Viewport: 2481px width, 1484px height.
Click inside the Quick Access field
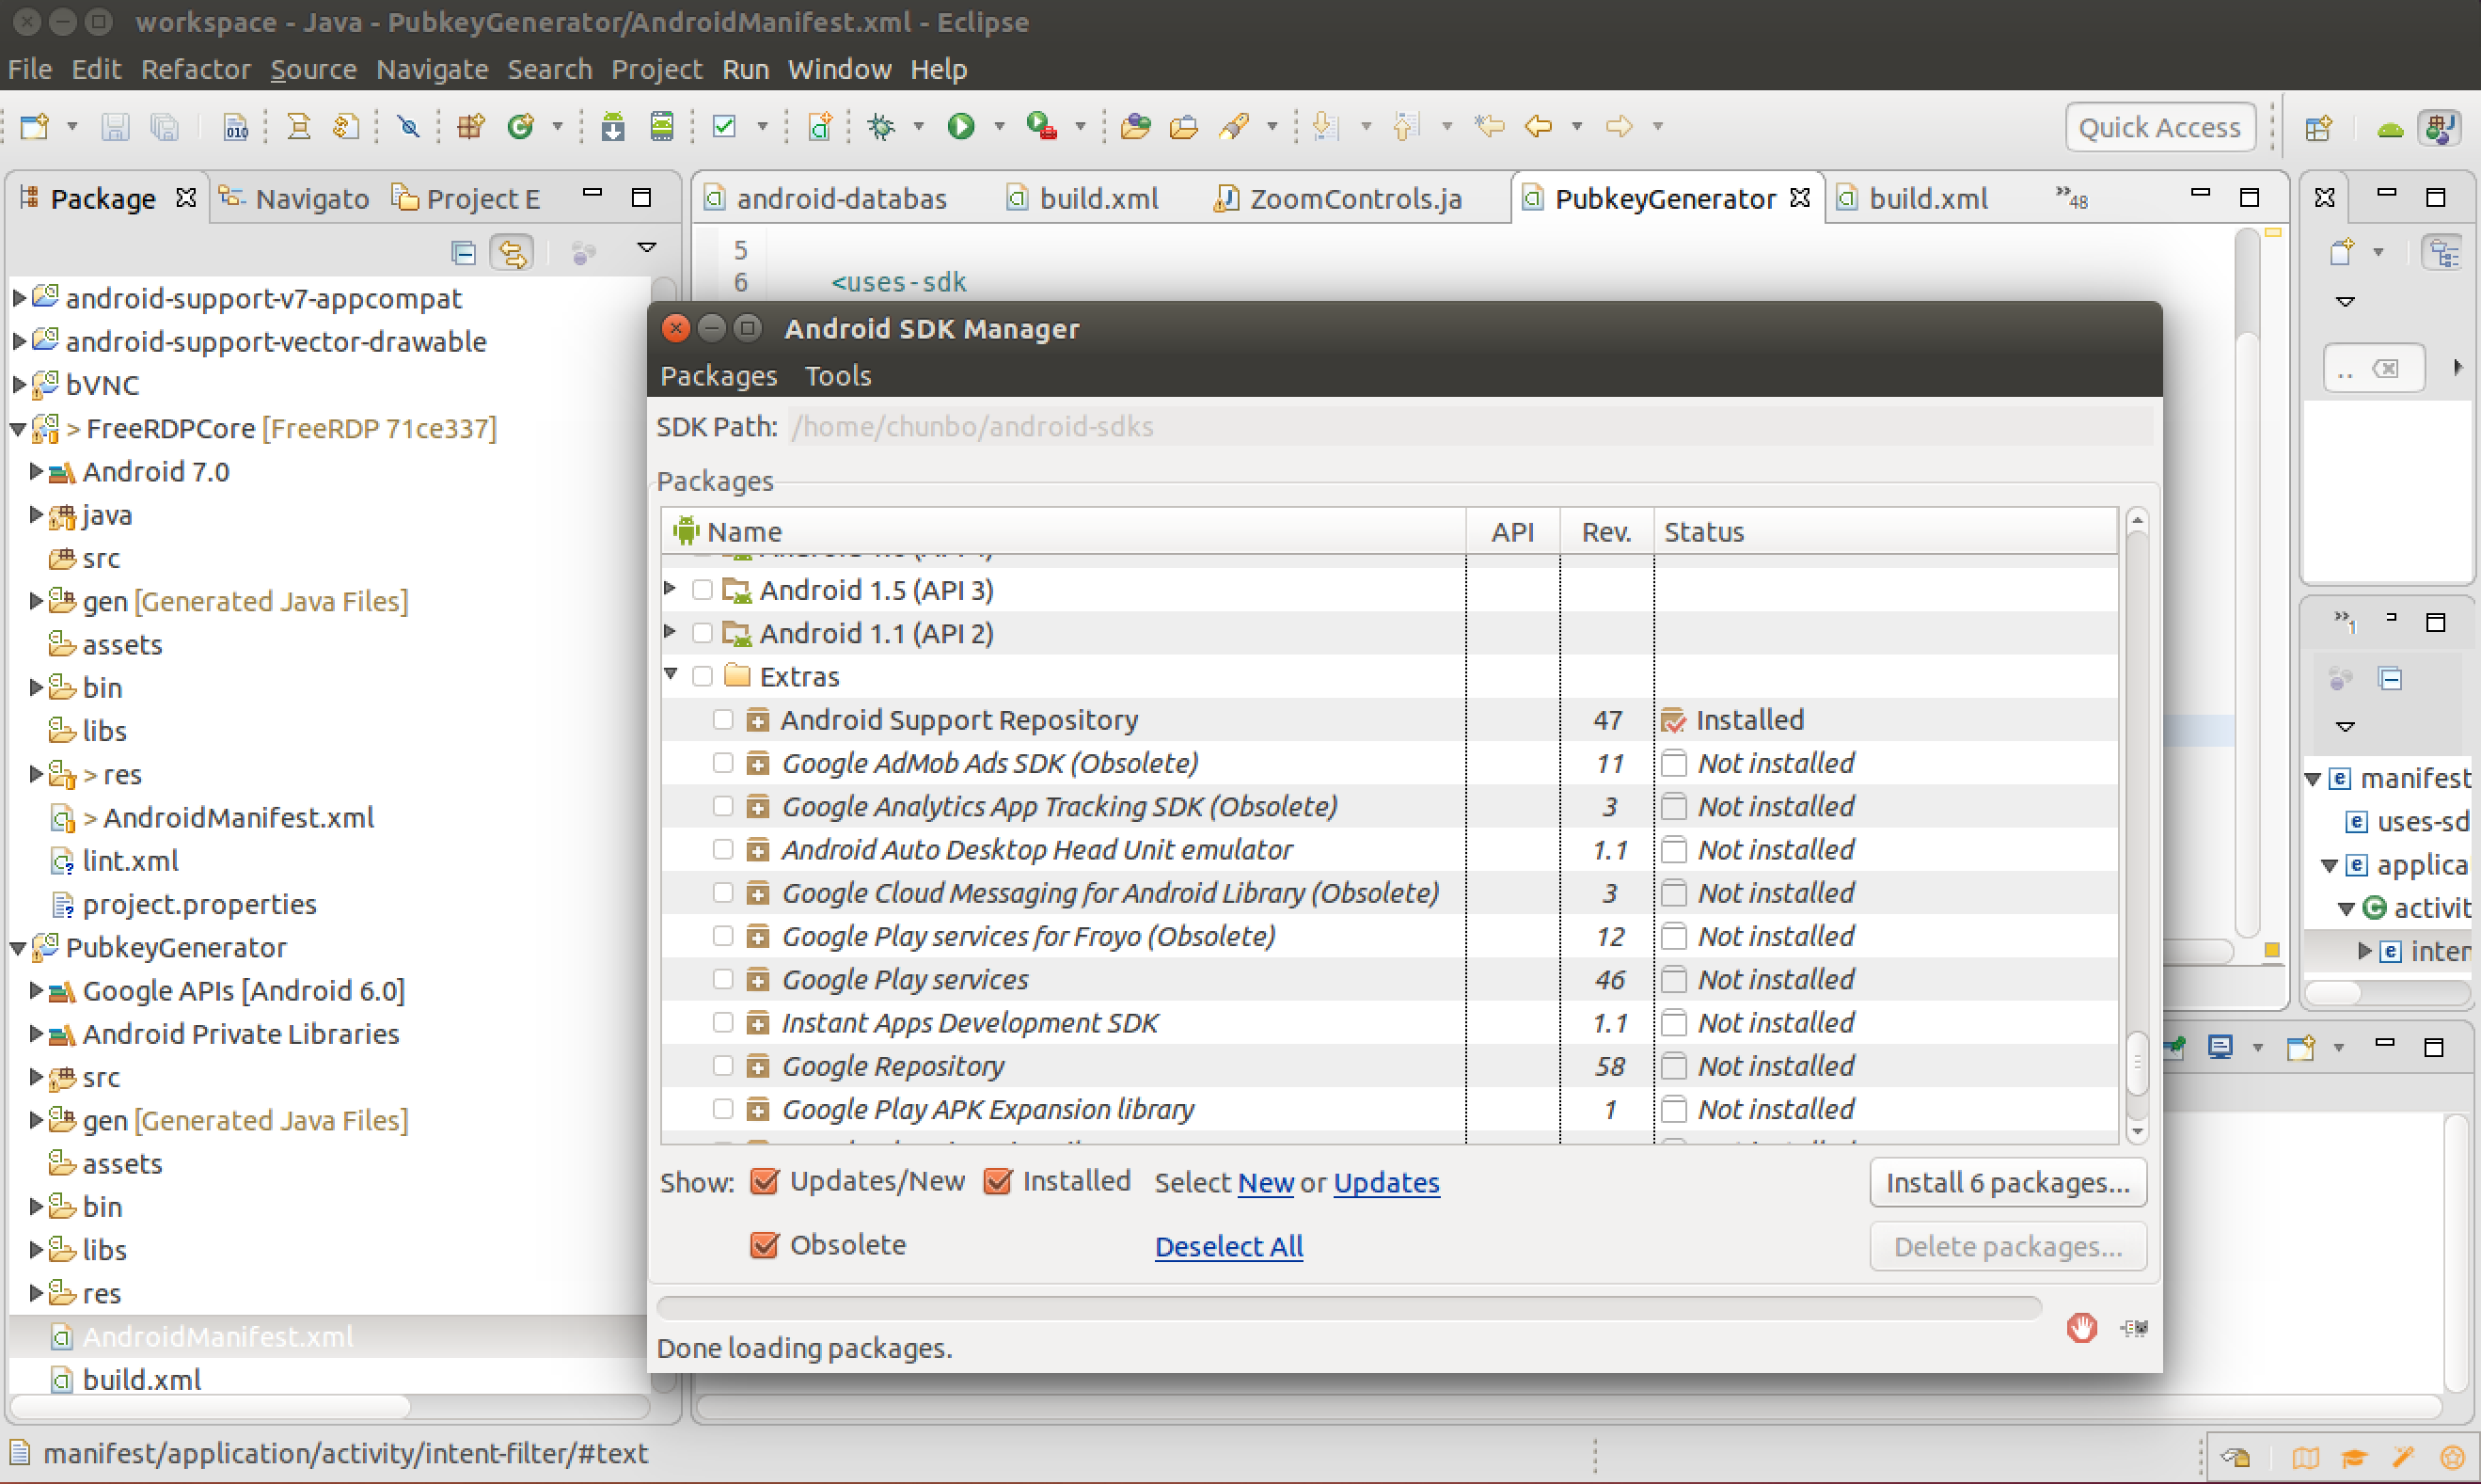[x=2159, y=127]
